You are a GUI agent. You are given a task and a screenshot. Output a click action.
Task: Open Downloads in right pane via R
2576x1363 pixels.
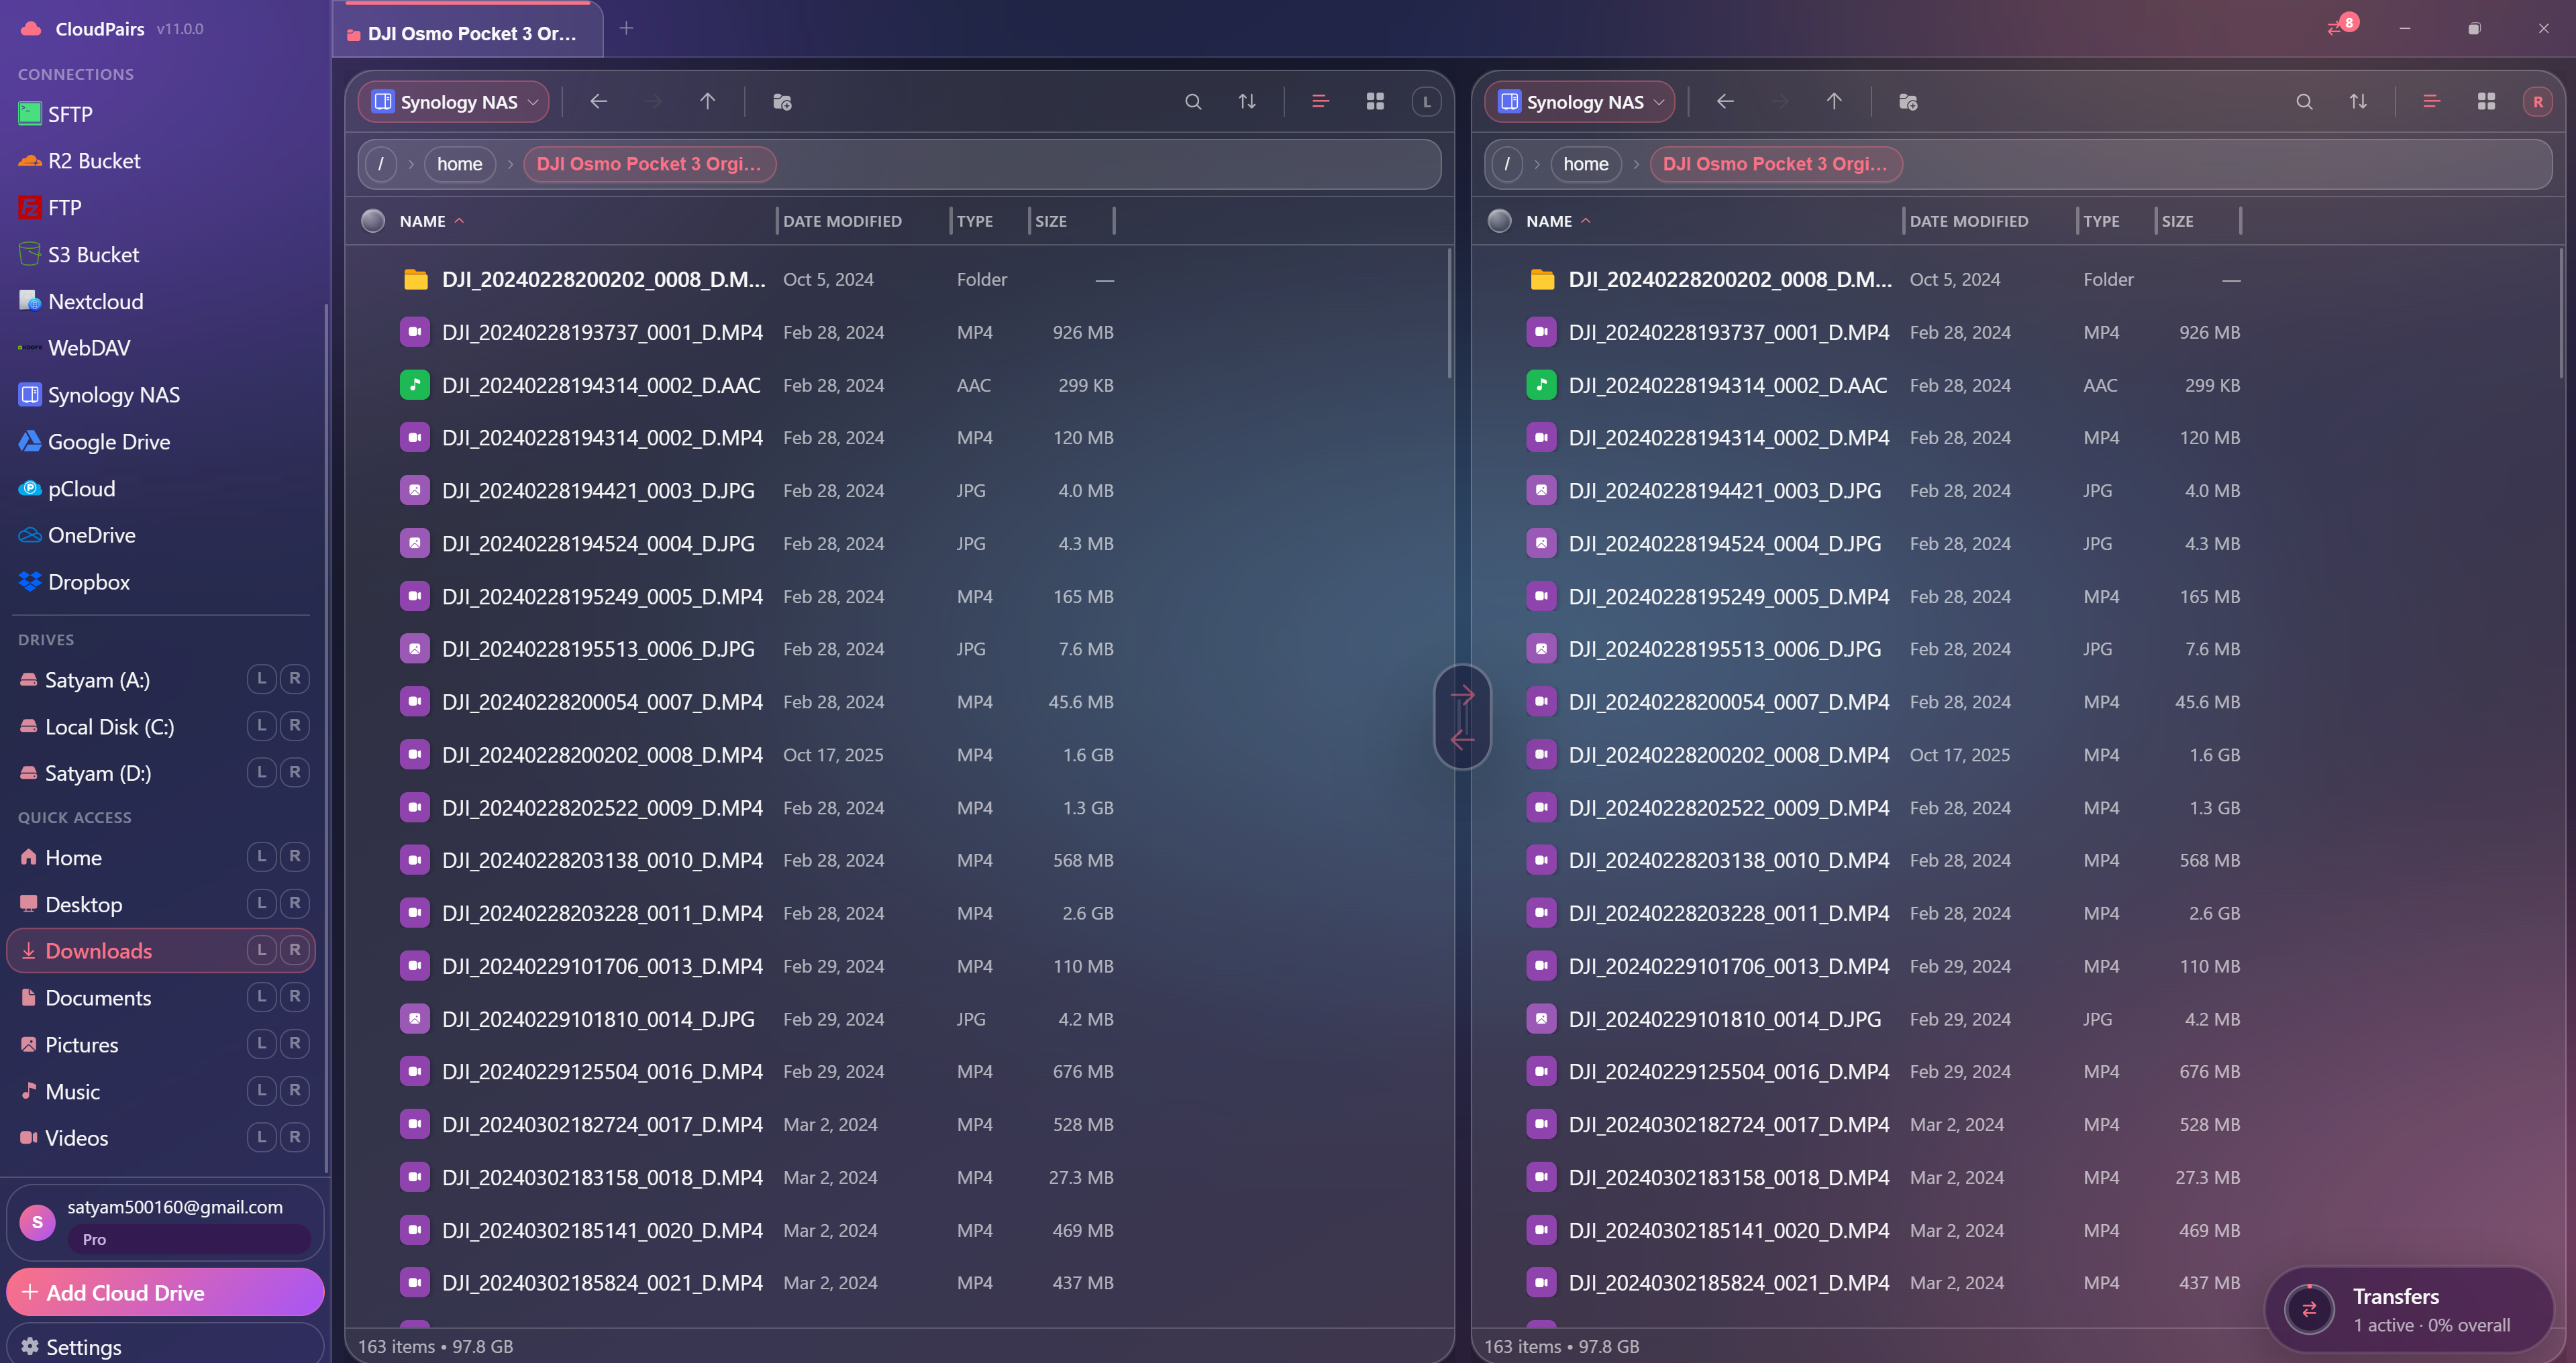pos(294,950)
